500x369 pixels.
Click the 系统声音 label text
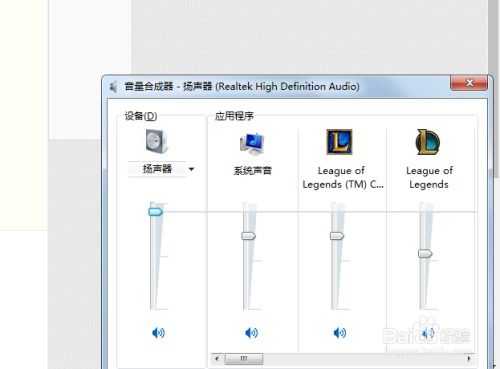[252, 171]
